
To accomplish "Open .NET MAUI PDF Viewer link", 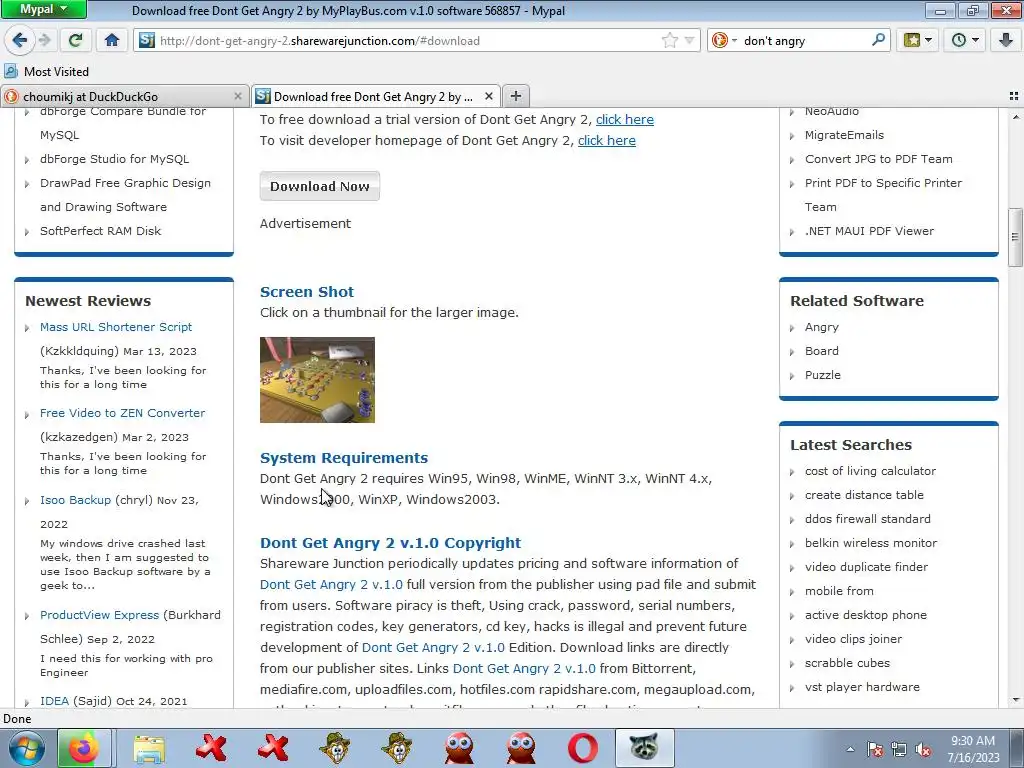I will pos(869,231).
